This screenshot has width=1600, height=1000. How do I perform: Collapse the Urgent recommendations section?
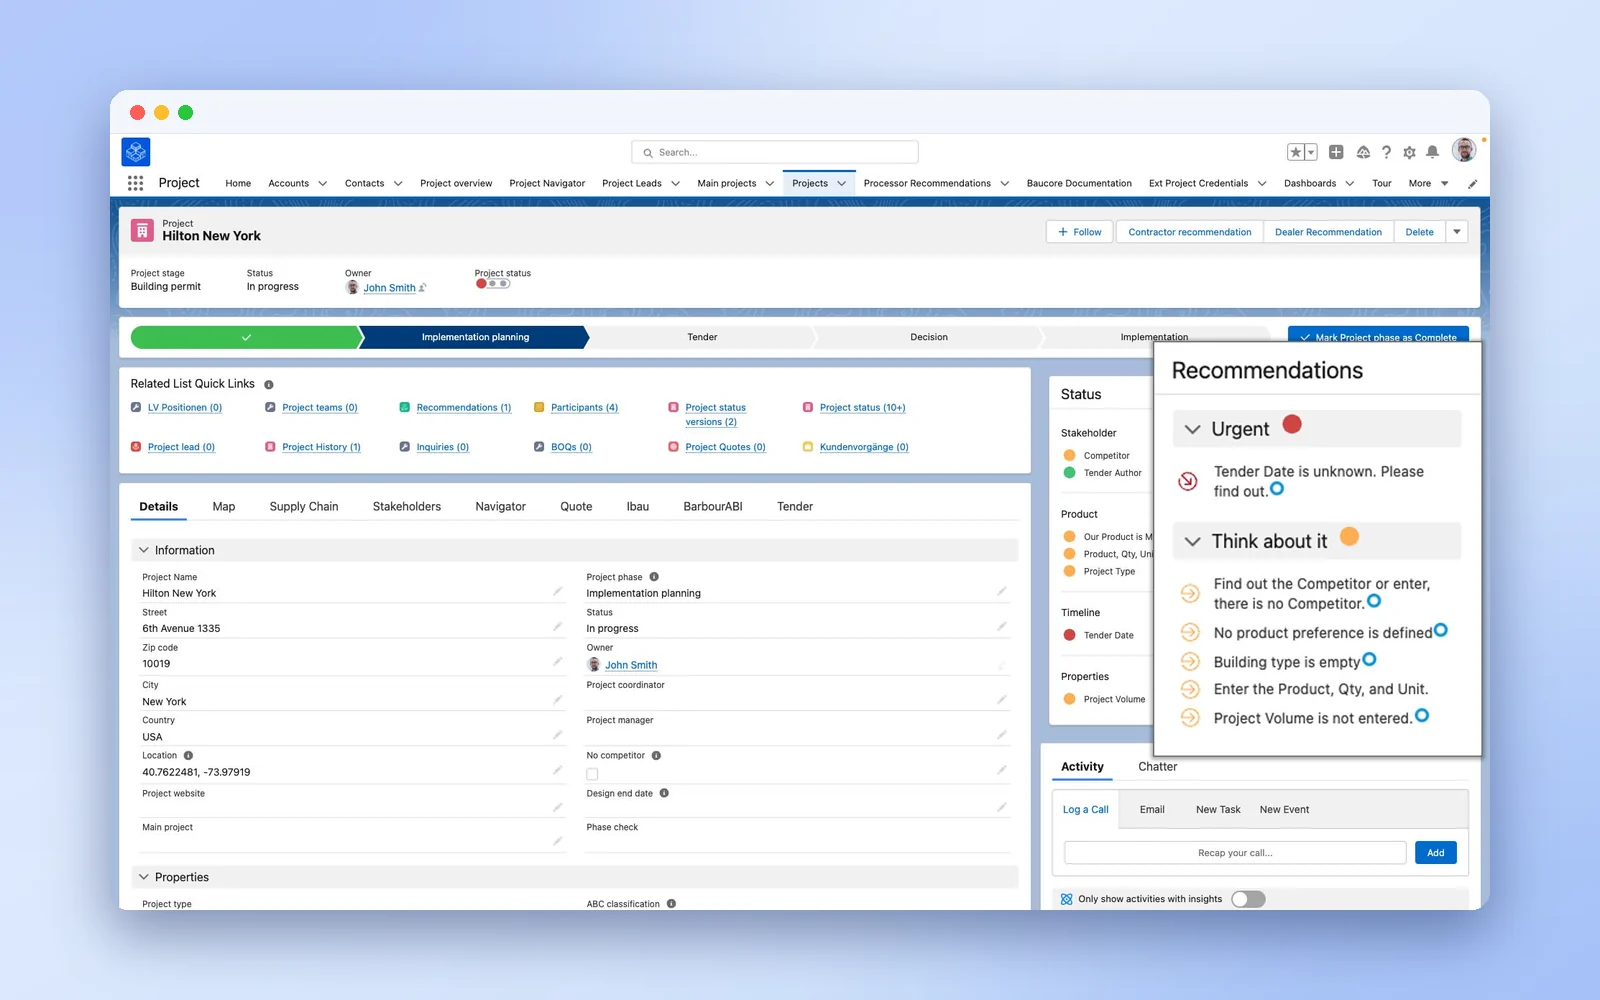coord(1192,429)
